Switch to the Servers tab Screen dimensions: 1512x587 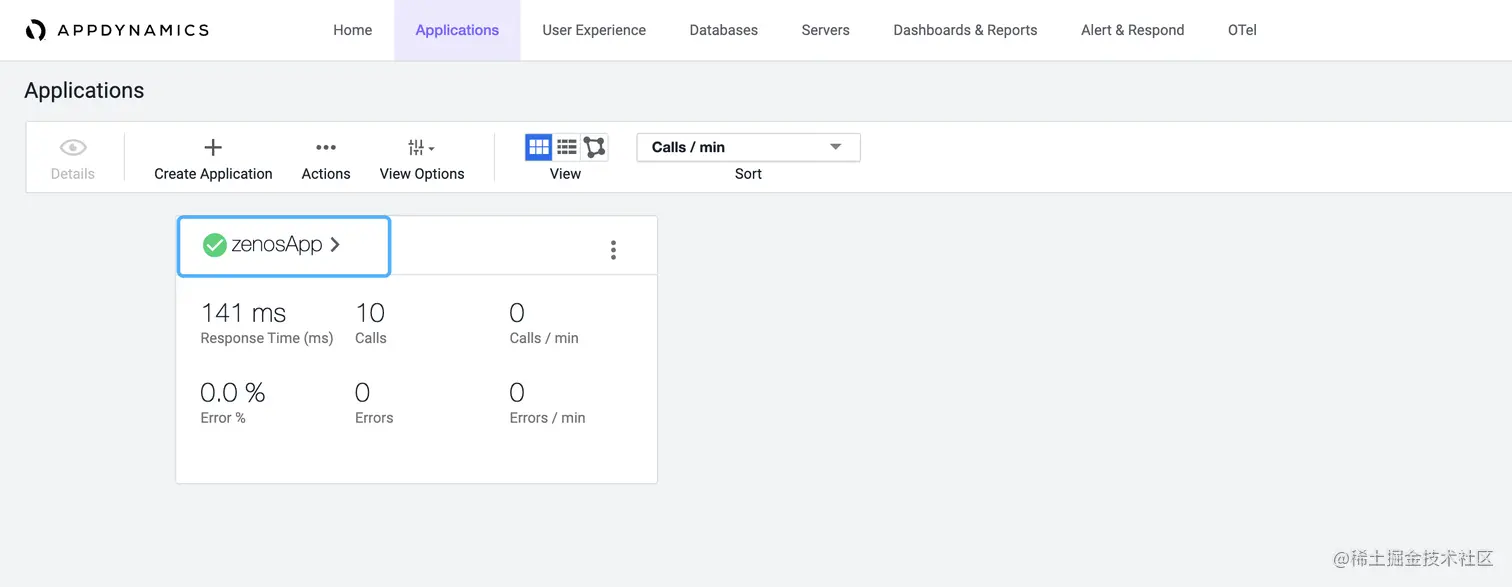click(x=825, y=30)
